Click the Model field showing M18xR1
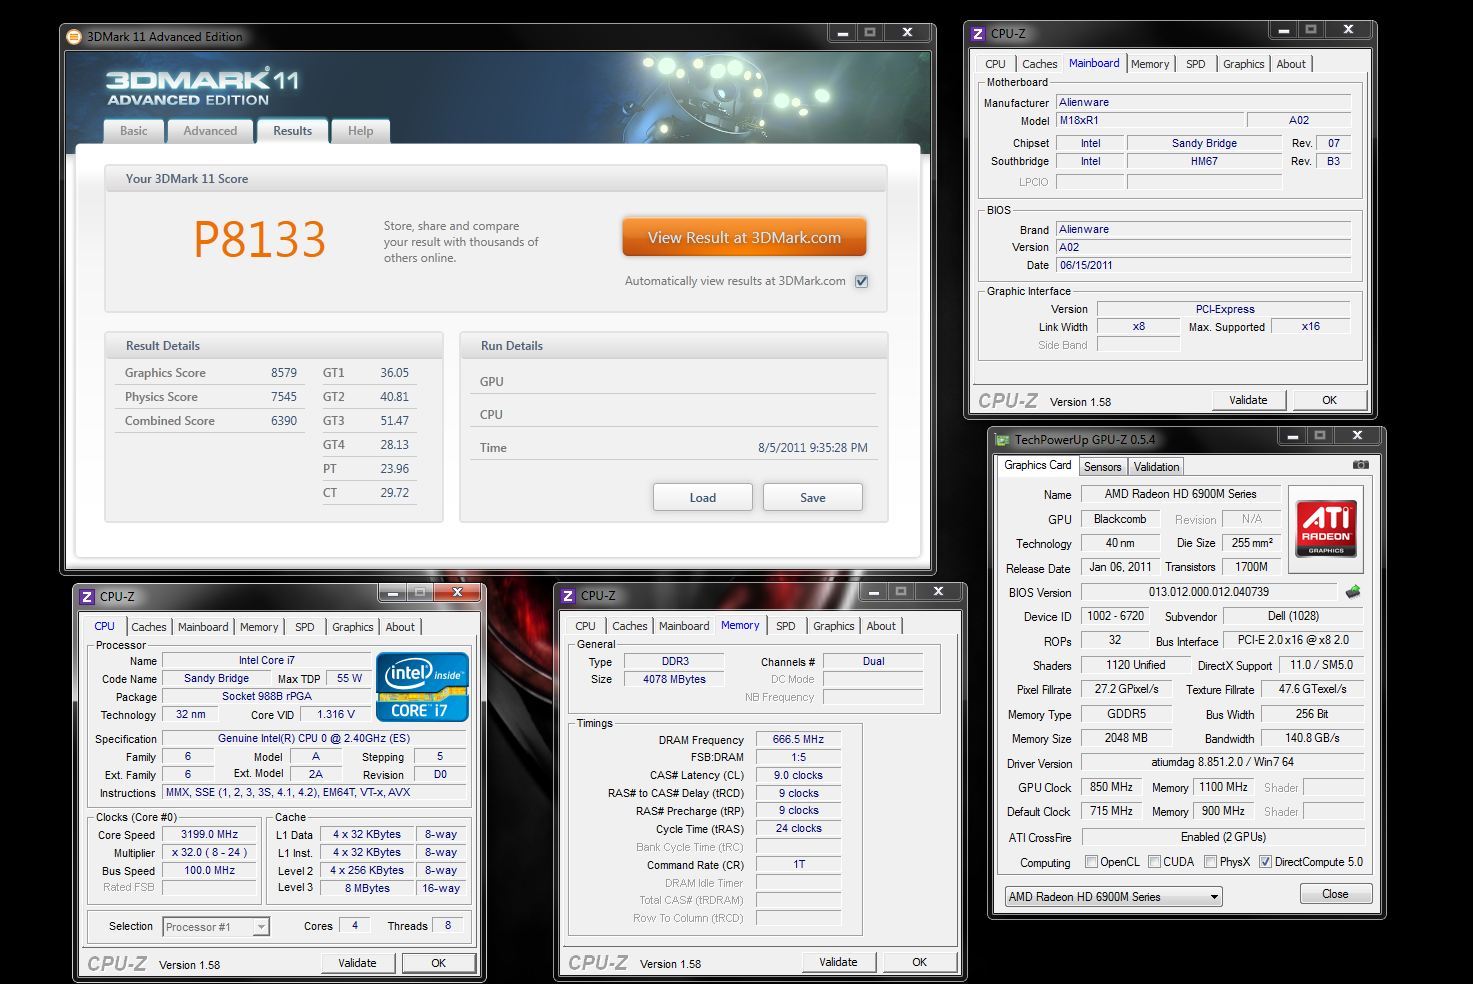The image size is (1473, 984). (x=1150, y=120)
